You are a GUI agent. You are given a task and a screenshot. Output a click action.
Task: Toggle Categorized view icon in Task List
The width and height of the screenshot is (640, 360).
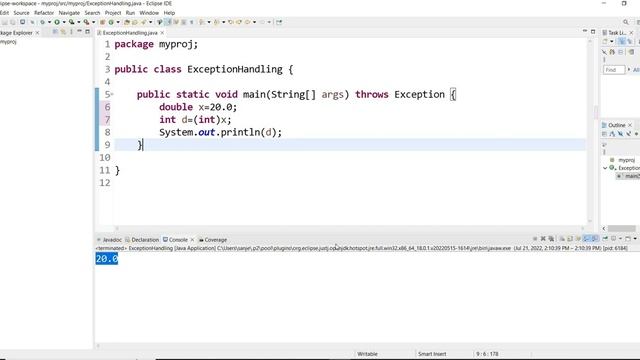(x=622, y=41)
